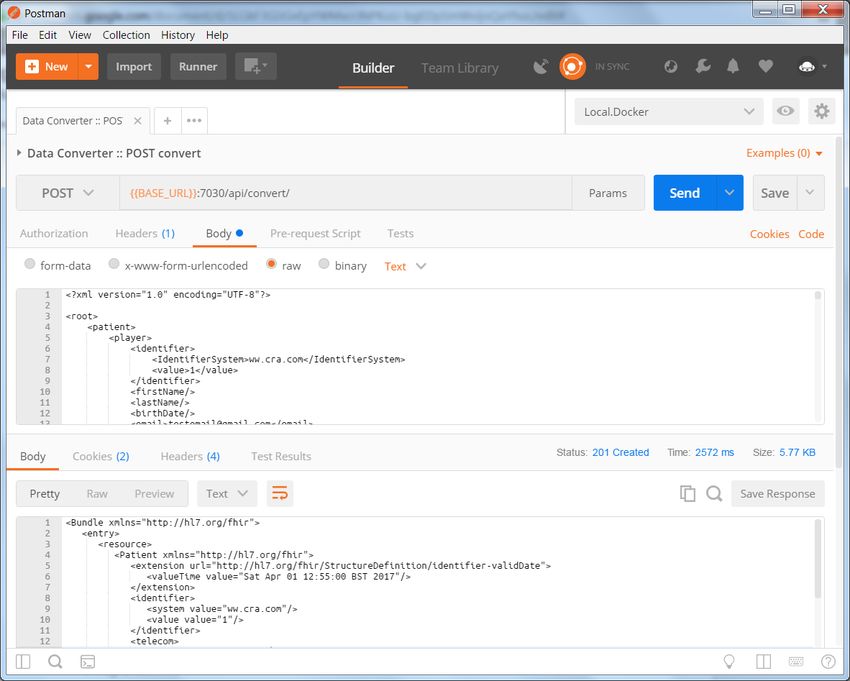Open the Runner button
The width and height of the screenshot is (850, 681).
pyautogui.click(x=198, y=67)
